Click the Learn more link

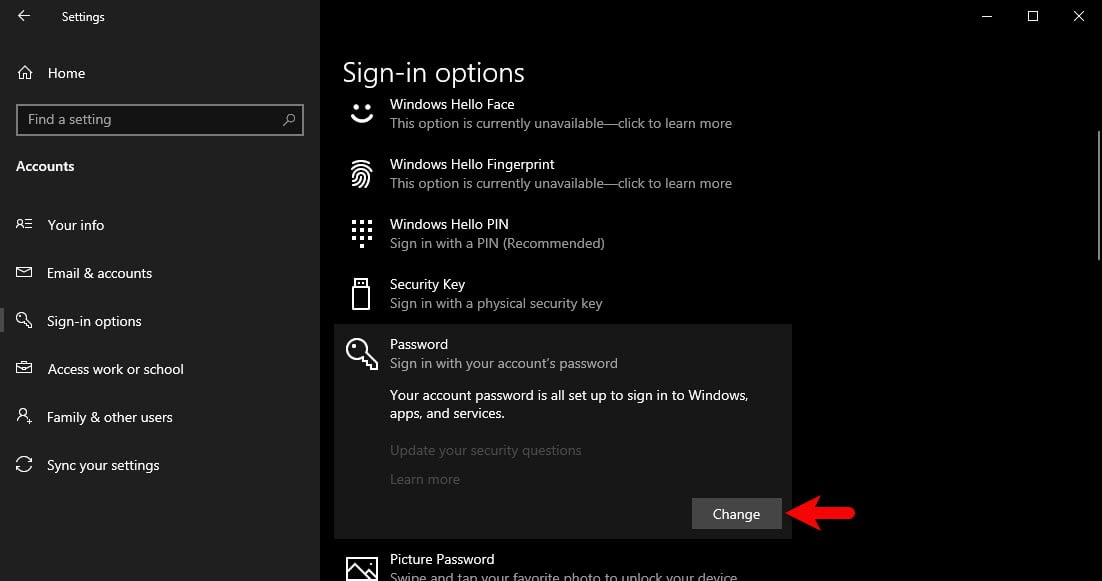(424, 479)
